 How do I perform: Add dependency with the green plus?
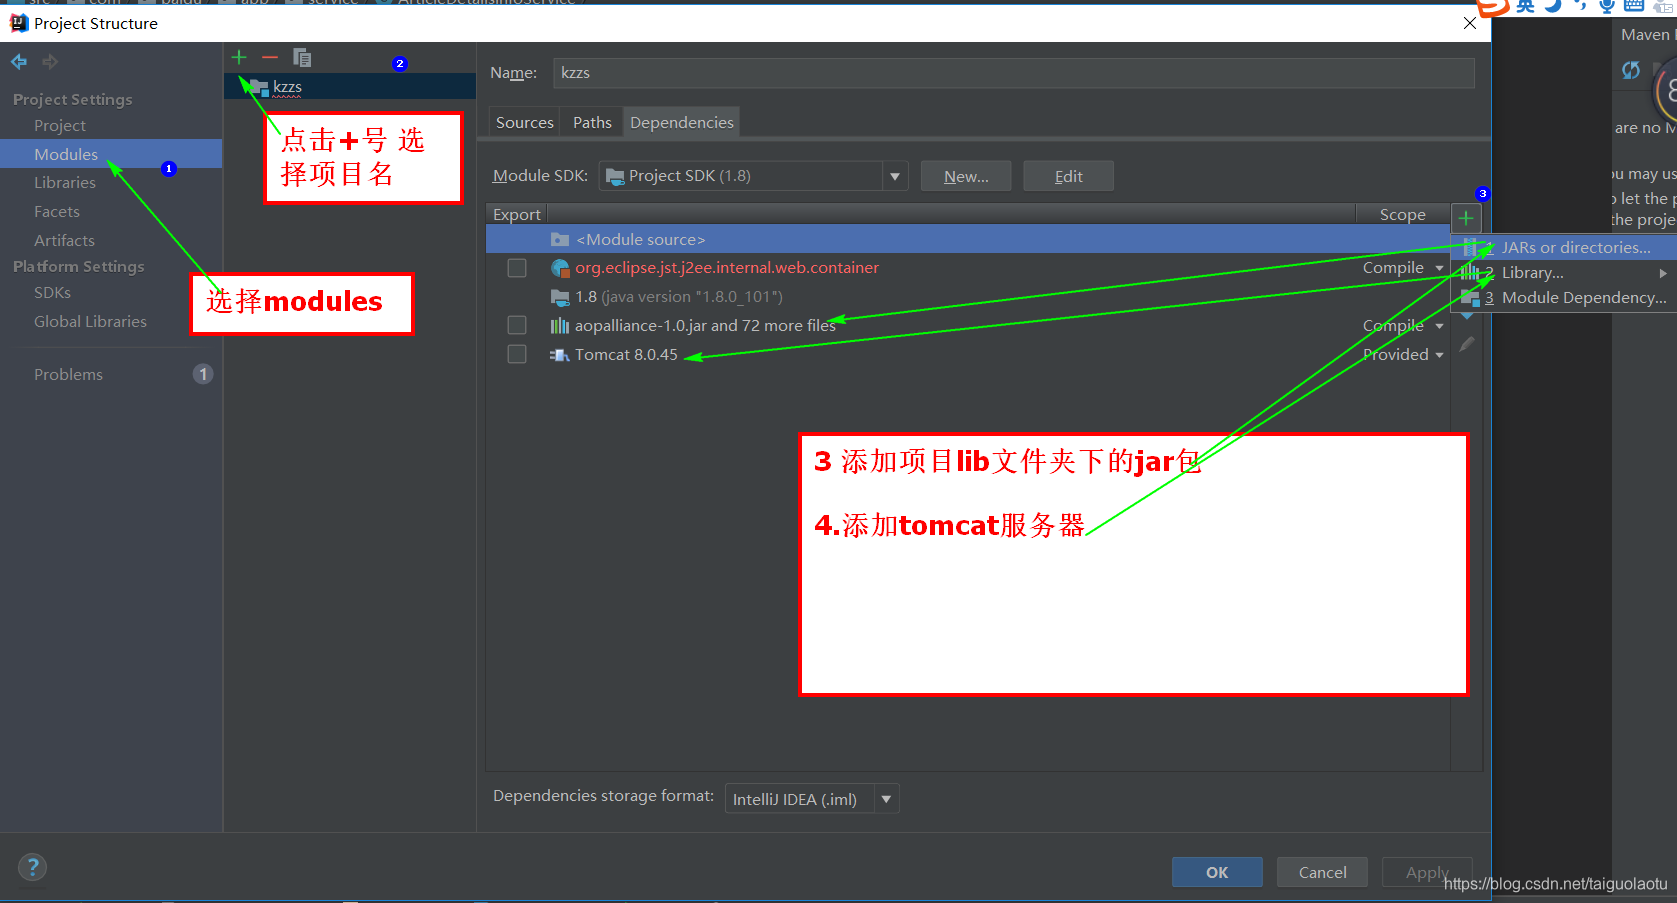[1466, 218]
